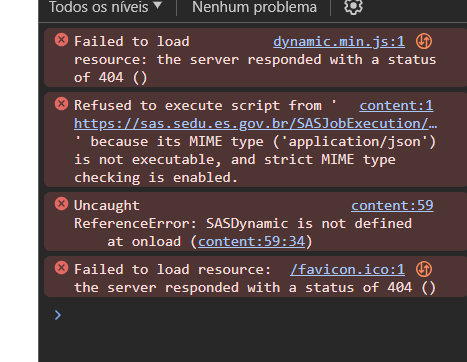
Task: Select the 'SASDynamic is not defined' error message
Action: (x=309, y=223)
